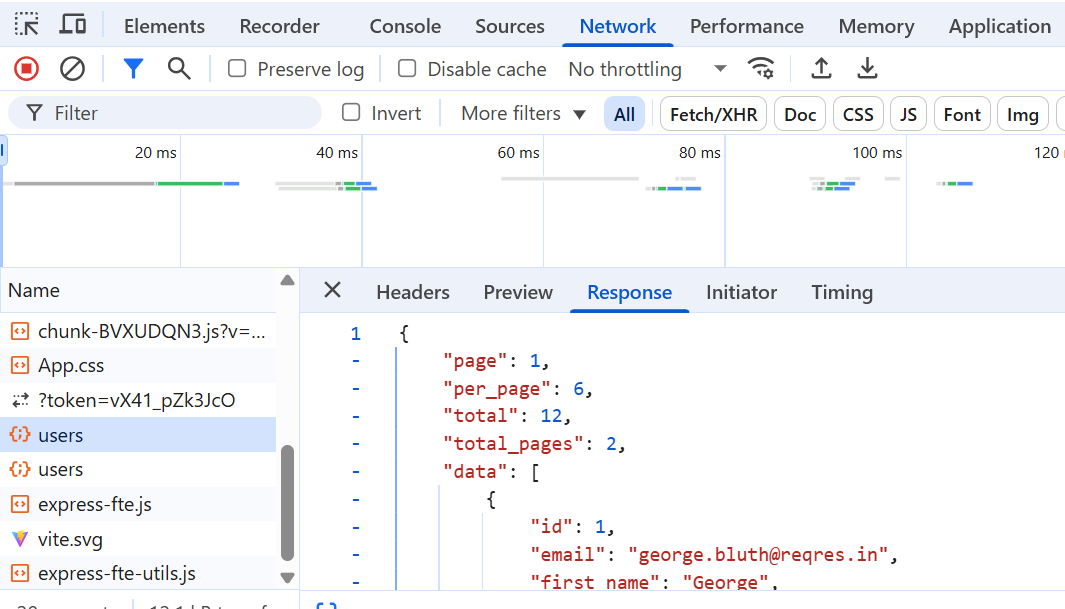Select the All filter button
Screen dimensions: 1065x609
[624, 114]
